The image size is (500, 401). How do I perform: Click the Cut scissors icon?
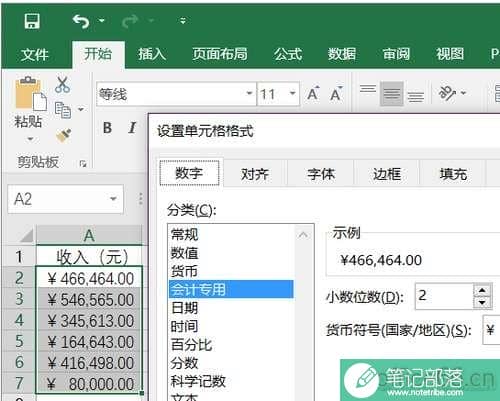(63, 85)
